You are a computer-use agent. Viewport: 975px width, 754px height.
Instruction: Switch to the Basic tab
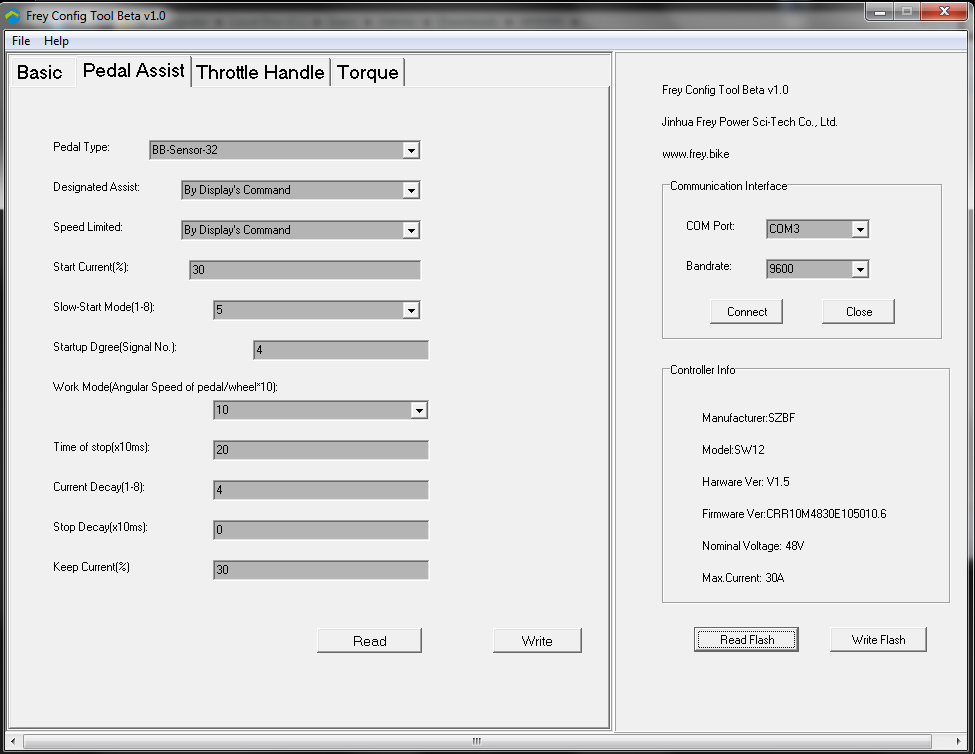pyautogui.click(x=40, y=73)
